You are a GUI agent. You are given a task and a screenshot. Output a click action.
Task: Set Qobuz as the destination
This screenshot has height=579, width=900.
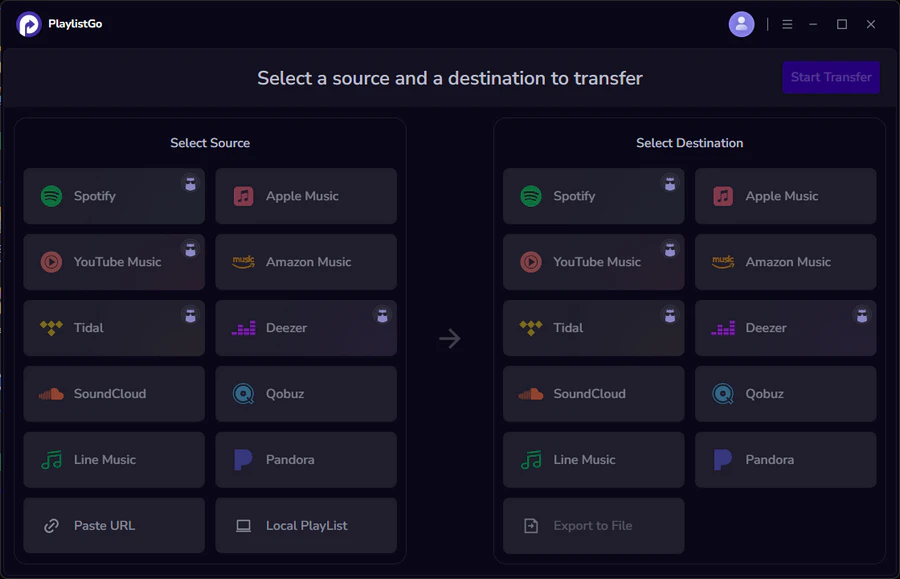pyautogui.click(x=785, y=394)
